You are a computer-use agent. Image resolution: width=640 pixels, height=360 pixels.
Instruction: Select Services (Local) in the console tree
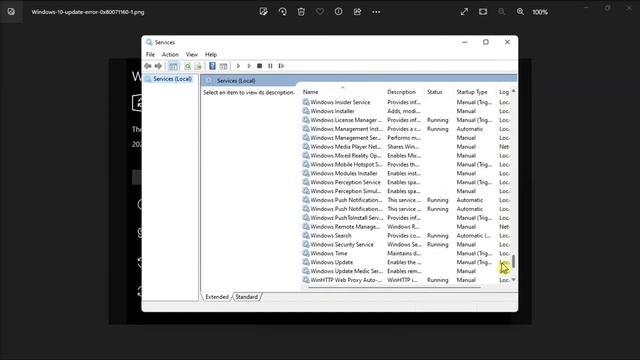tap(172, 79)
